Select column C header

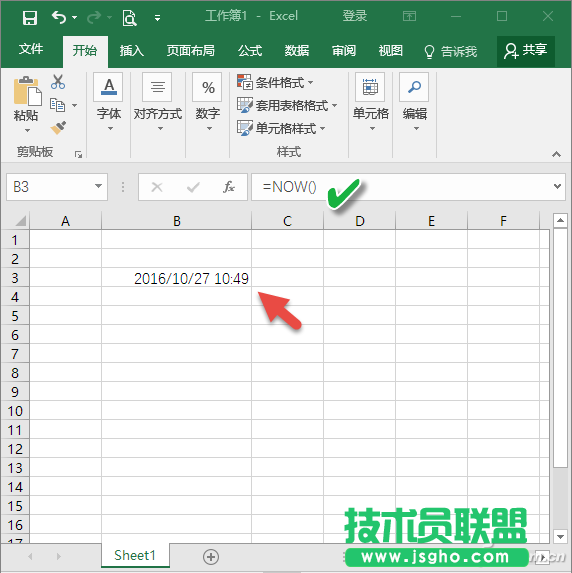(288, 221)
